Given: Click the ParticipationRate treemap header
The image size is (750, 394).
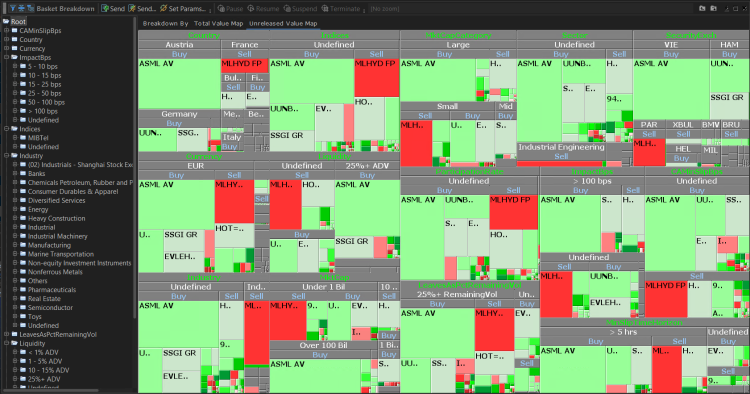Looking at the screenshot, I should tap(470, 172).
